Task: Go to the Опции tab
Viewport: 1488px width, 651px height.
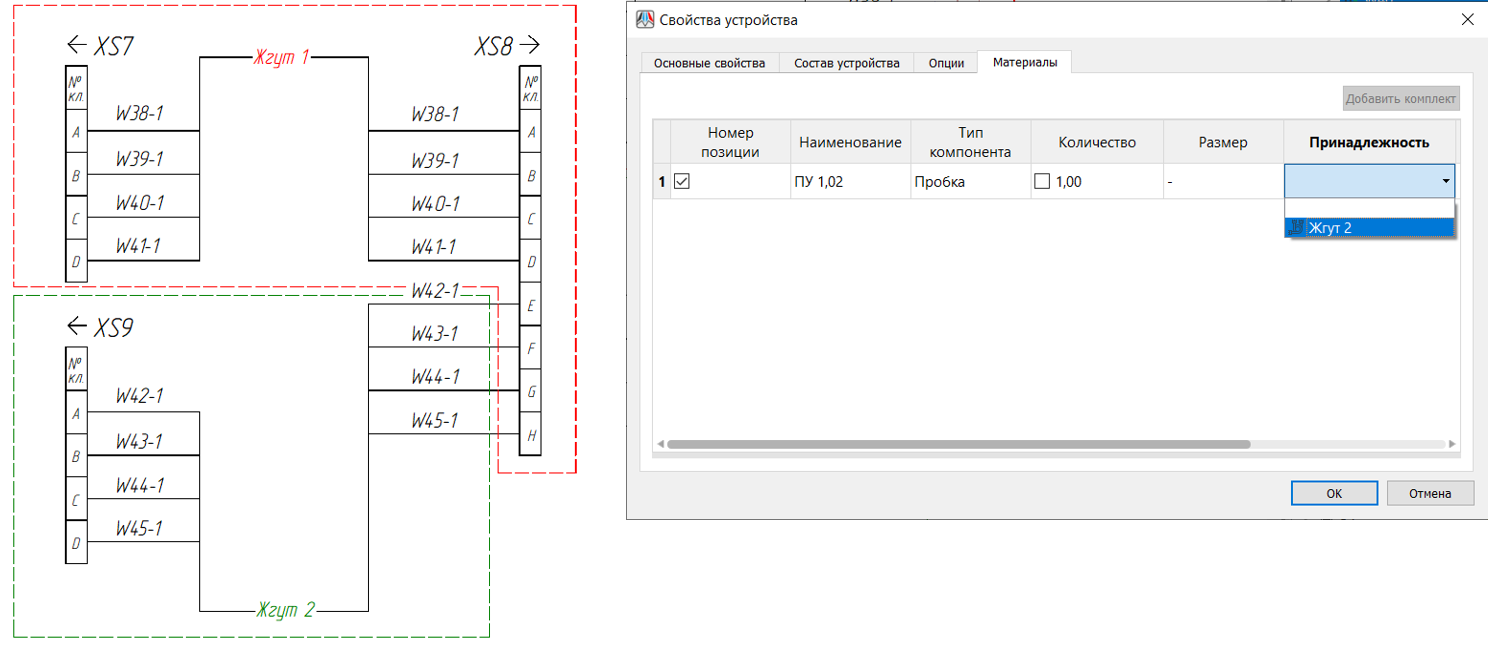Action: (x=945, y=63)
